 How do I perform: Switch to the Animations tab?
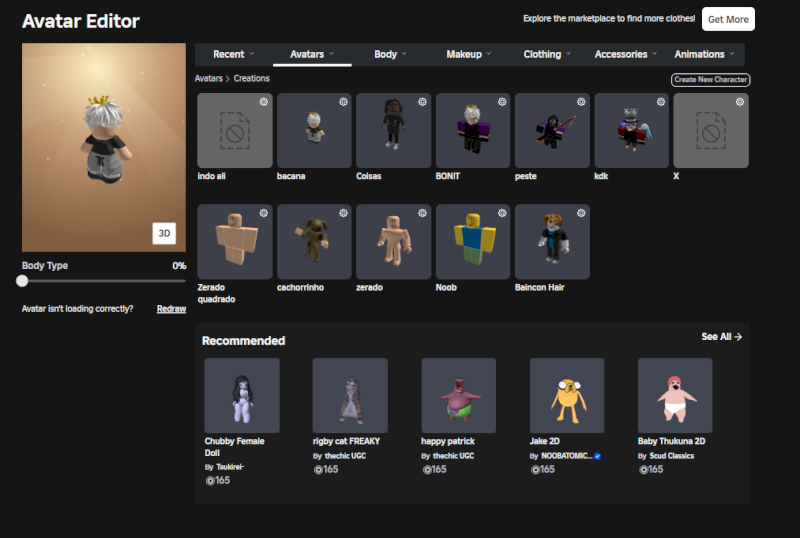pyautogui.click(x=704, y=54)
